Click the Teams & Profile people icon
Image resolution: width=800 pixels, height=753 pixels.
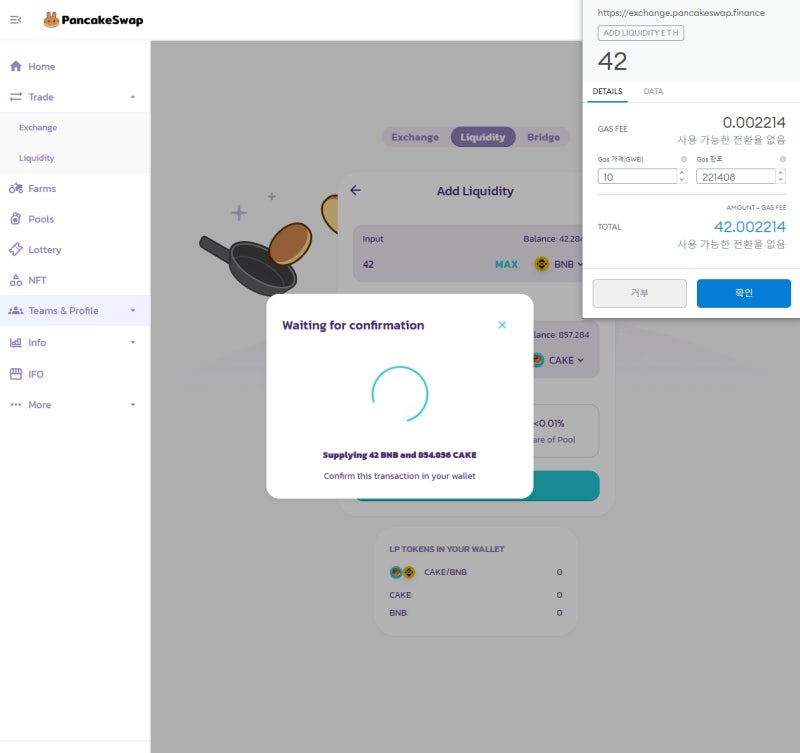point(16,310)
